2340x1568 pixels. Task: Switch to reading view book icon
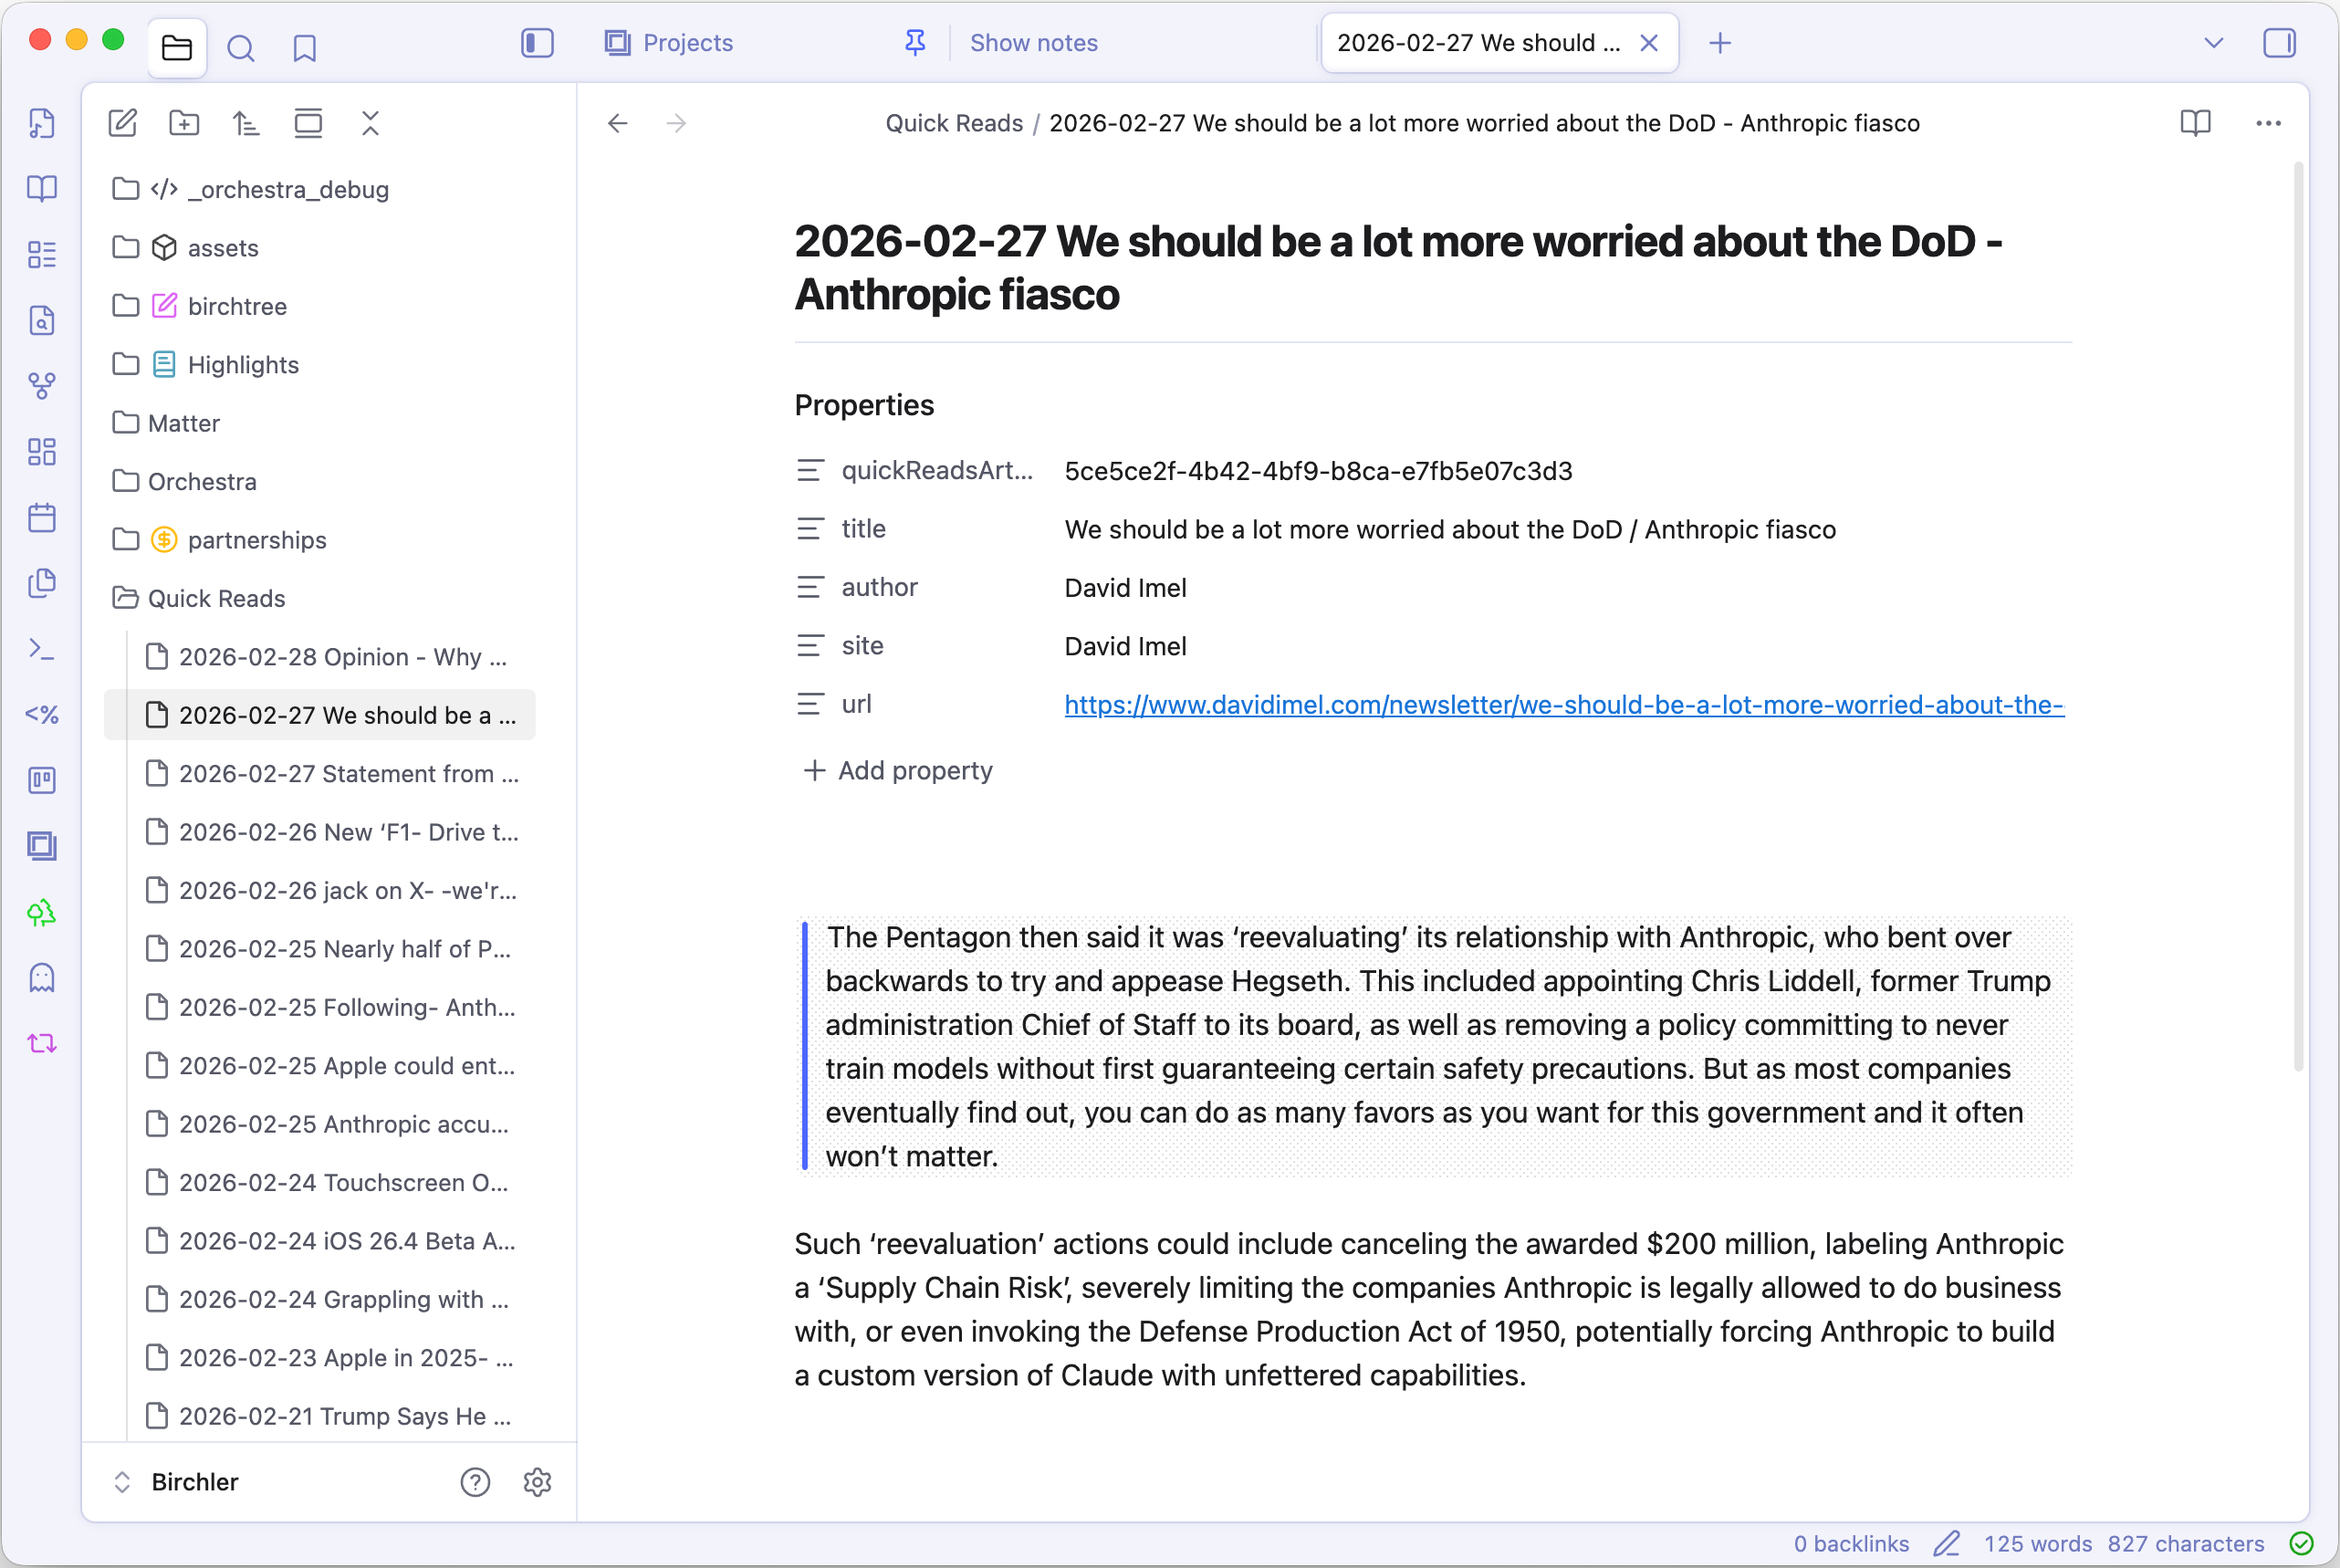tap(2195, 123)
